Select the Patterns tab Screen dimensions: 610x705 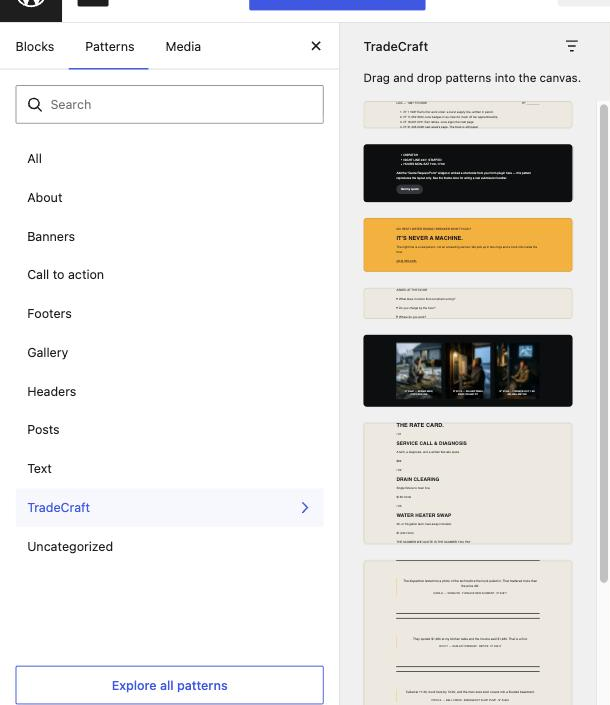[109, 47]
